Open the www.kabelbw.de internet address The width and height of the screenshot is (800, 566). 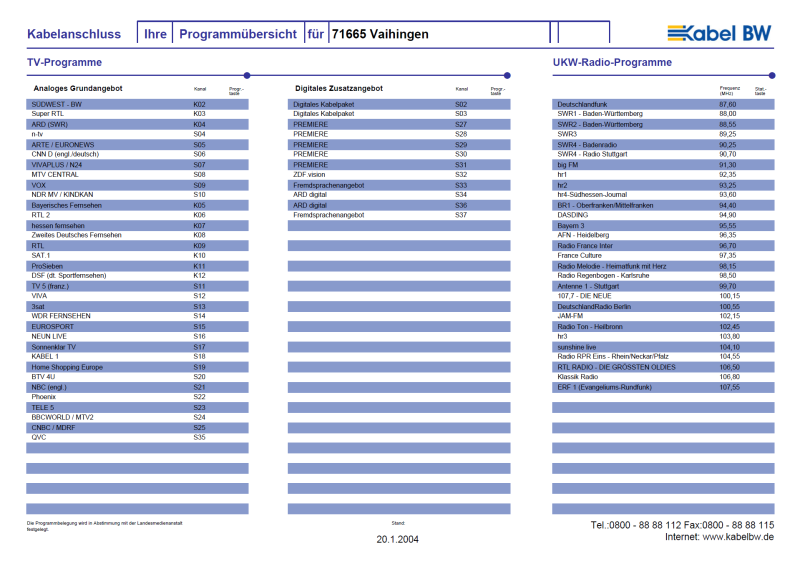click(738, 537)
